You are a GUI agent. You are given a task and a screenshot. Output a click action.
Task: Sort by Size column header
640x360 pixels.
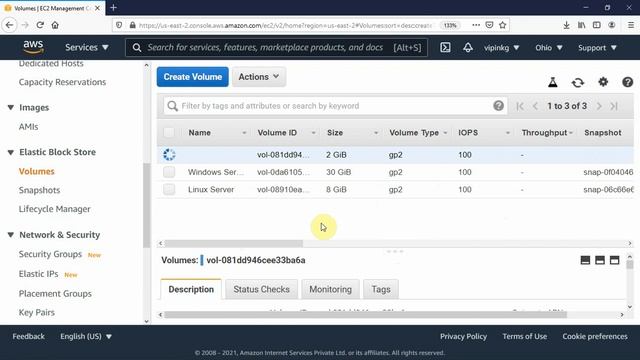[x=335, y=133]
